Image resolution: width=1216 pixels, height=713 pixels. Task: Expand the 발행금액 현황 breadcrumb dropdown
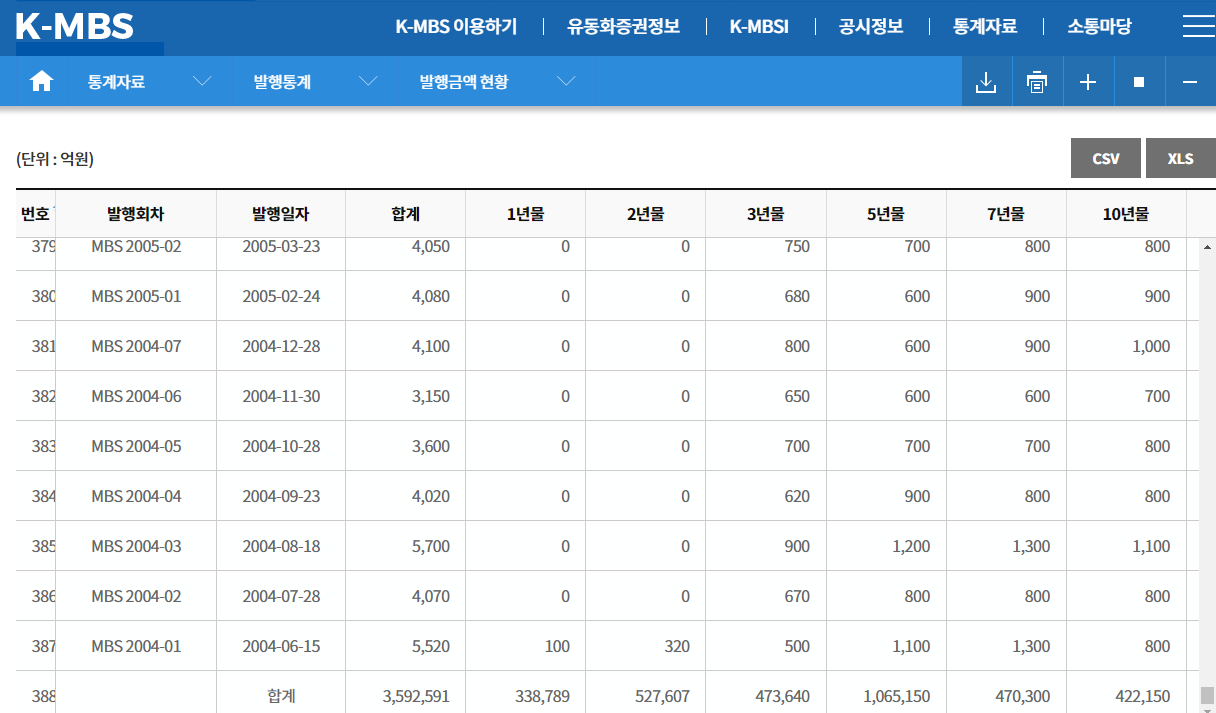566,82
